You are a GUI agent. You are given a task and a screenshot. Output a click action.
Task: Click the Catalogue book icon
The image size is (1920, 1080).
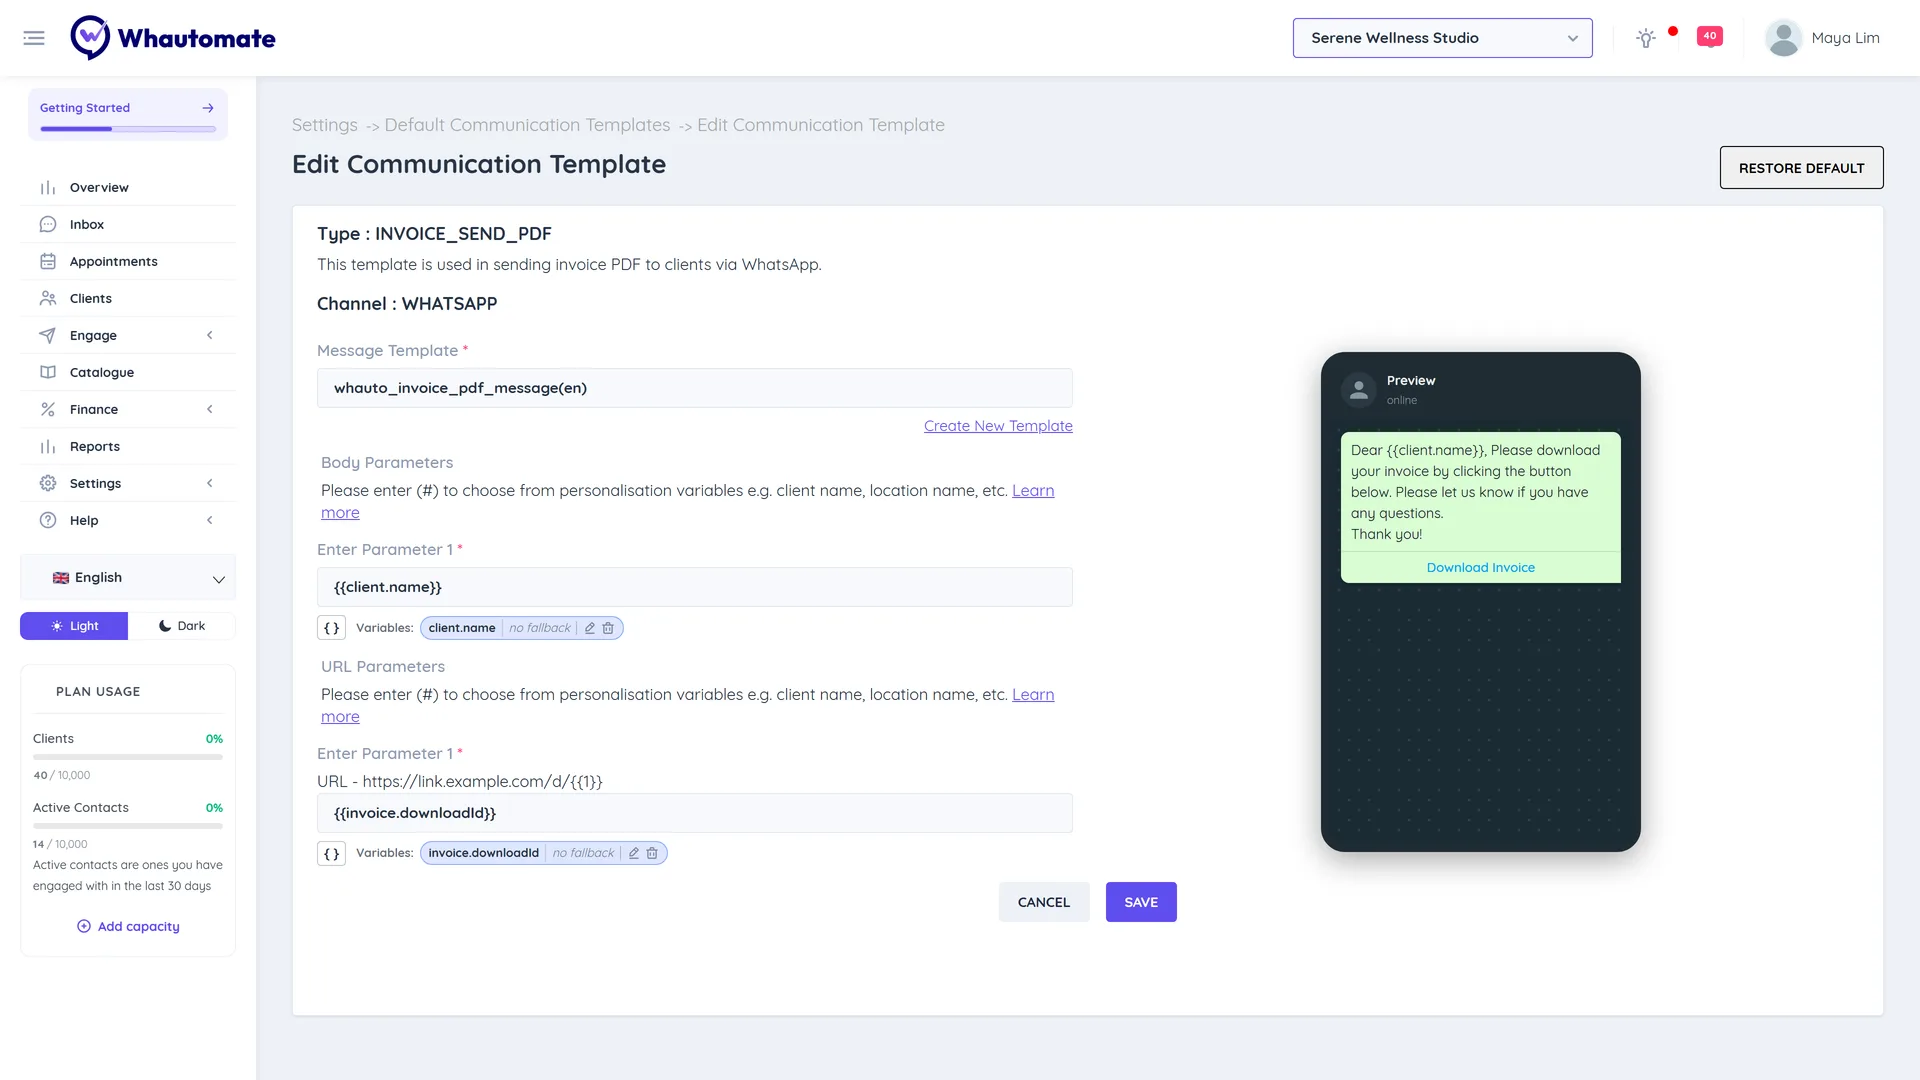tap(48, 373)
